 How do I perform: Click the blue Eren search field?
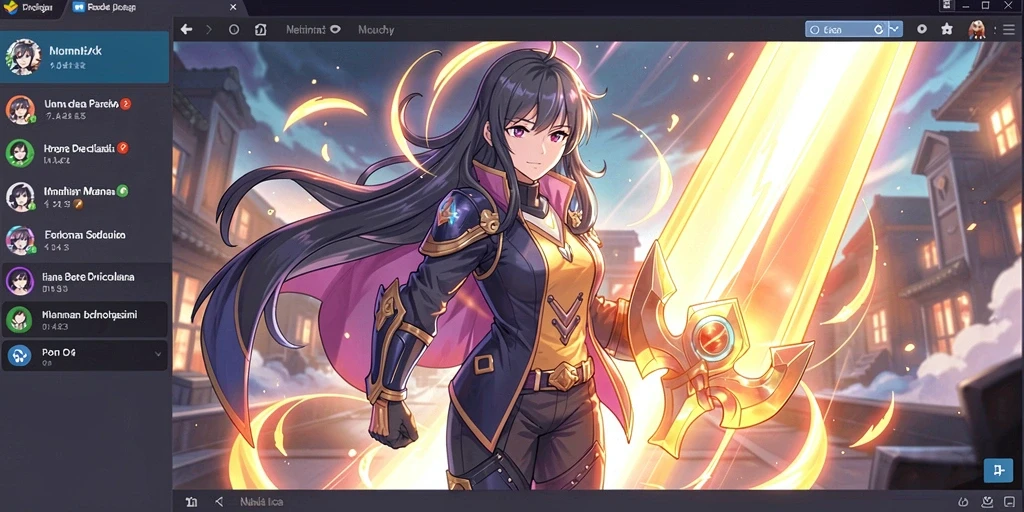854,29
